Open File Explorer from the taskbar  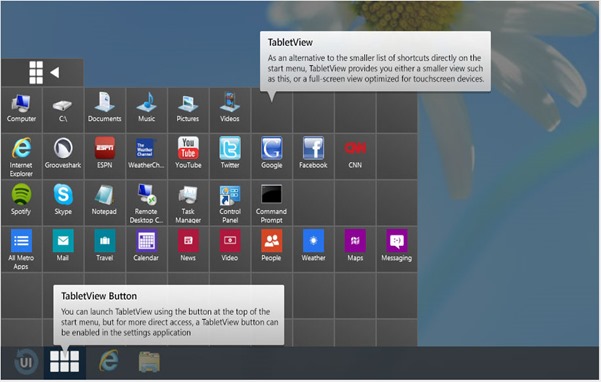click(149, 362)
